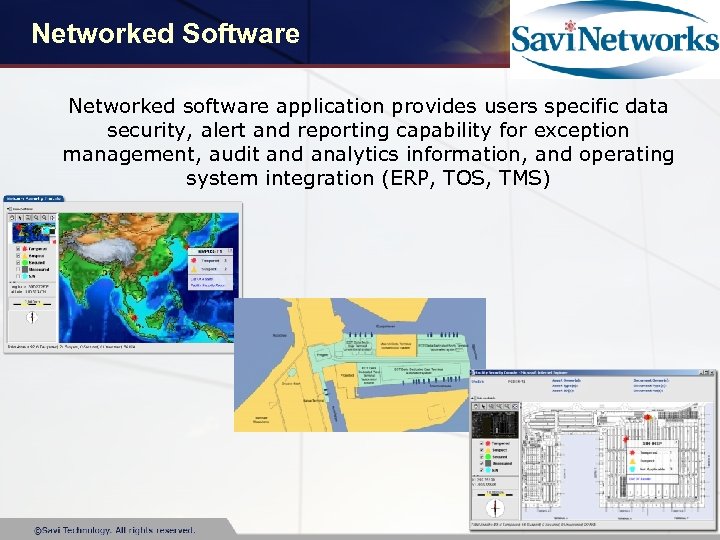Select the pan tool in map console toolbar
Viewport: 720px width, 540px height.
[x=11, y=218]
